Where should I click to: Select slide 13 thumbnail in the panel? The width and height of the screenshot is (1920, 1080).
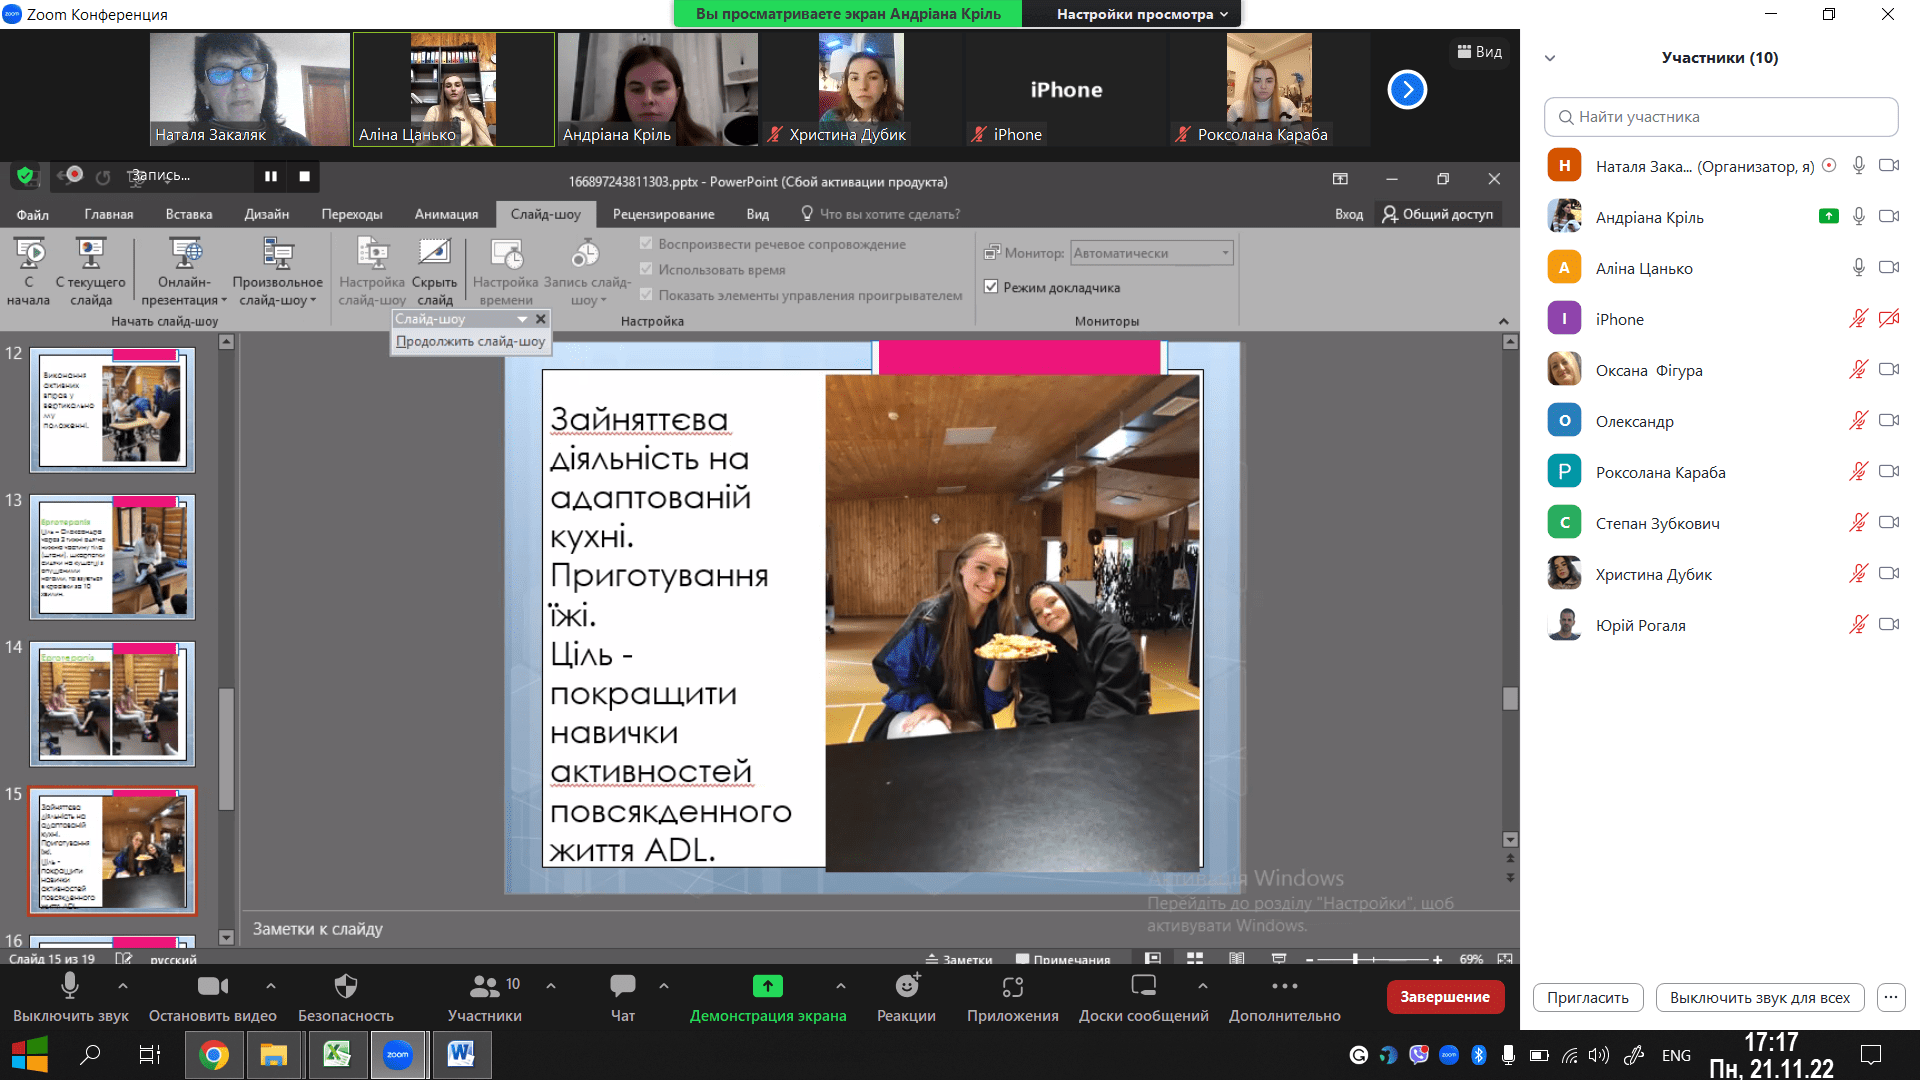tap(112, 556)
